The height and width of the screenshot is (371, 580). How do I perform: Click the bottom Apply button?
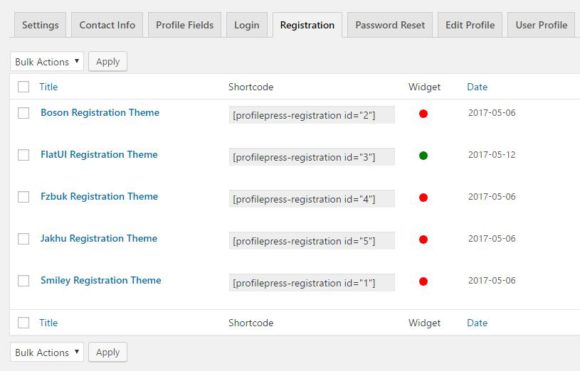pos(108,352)
